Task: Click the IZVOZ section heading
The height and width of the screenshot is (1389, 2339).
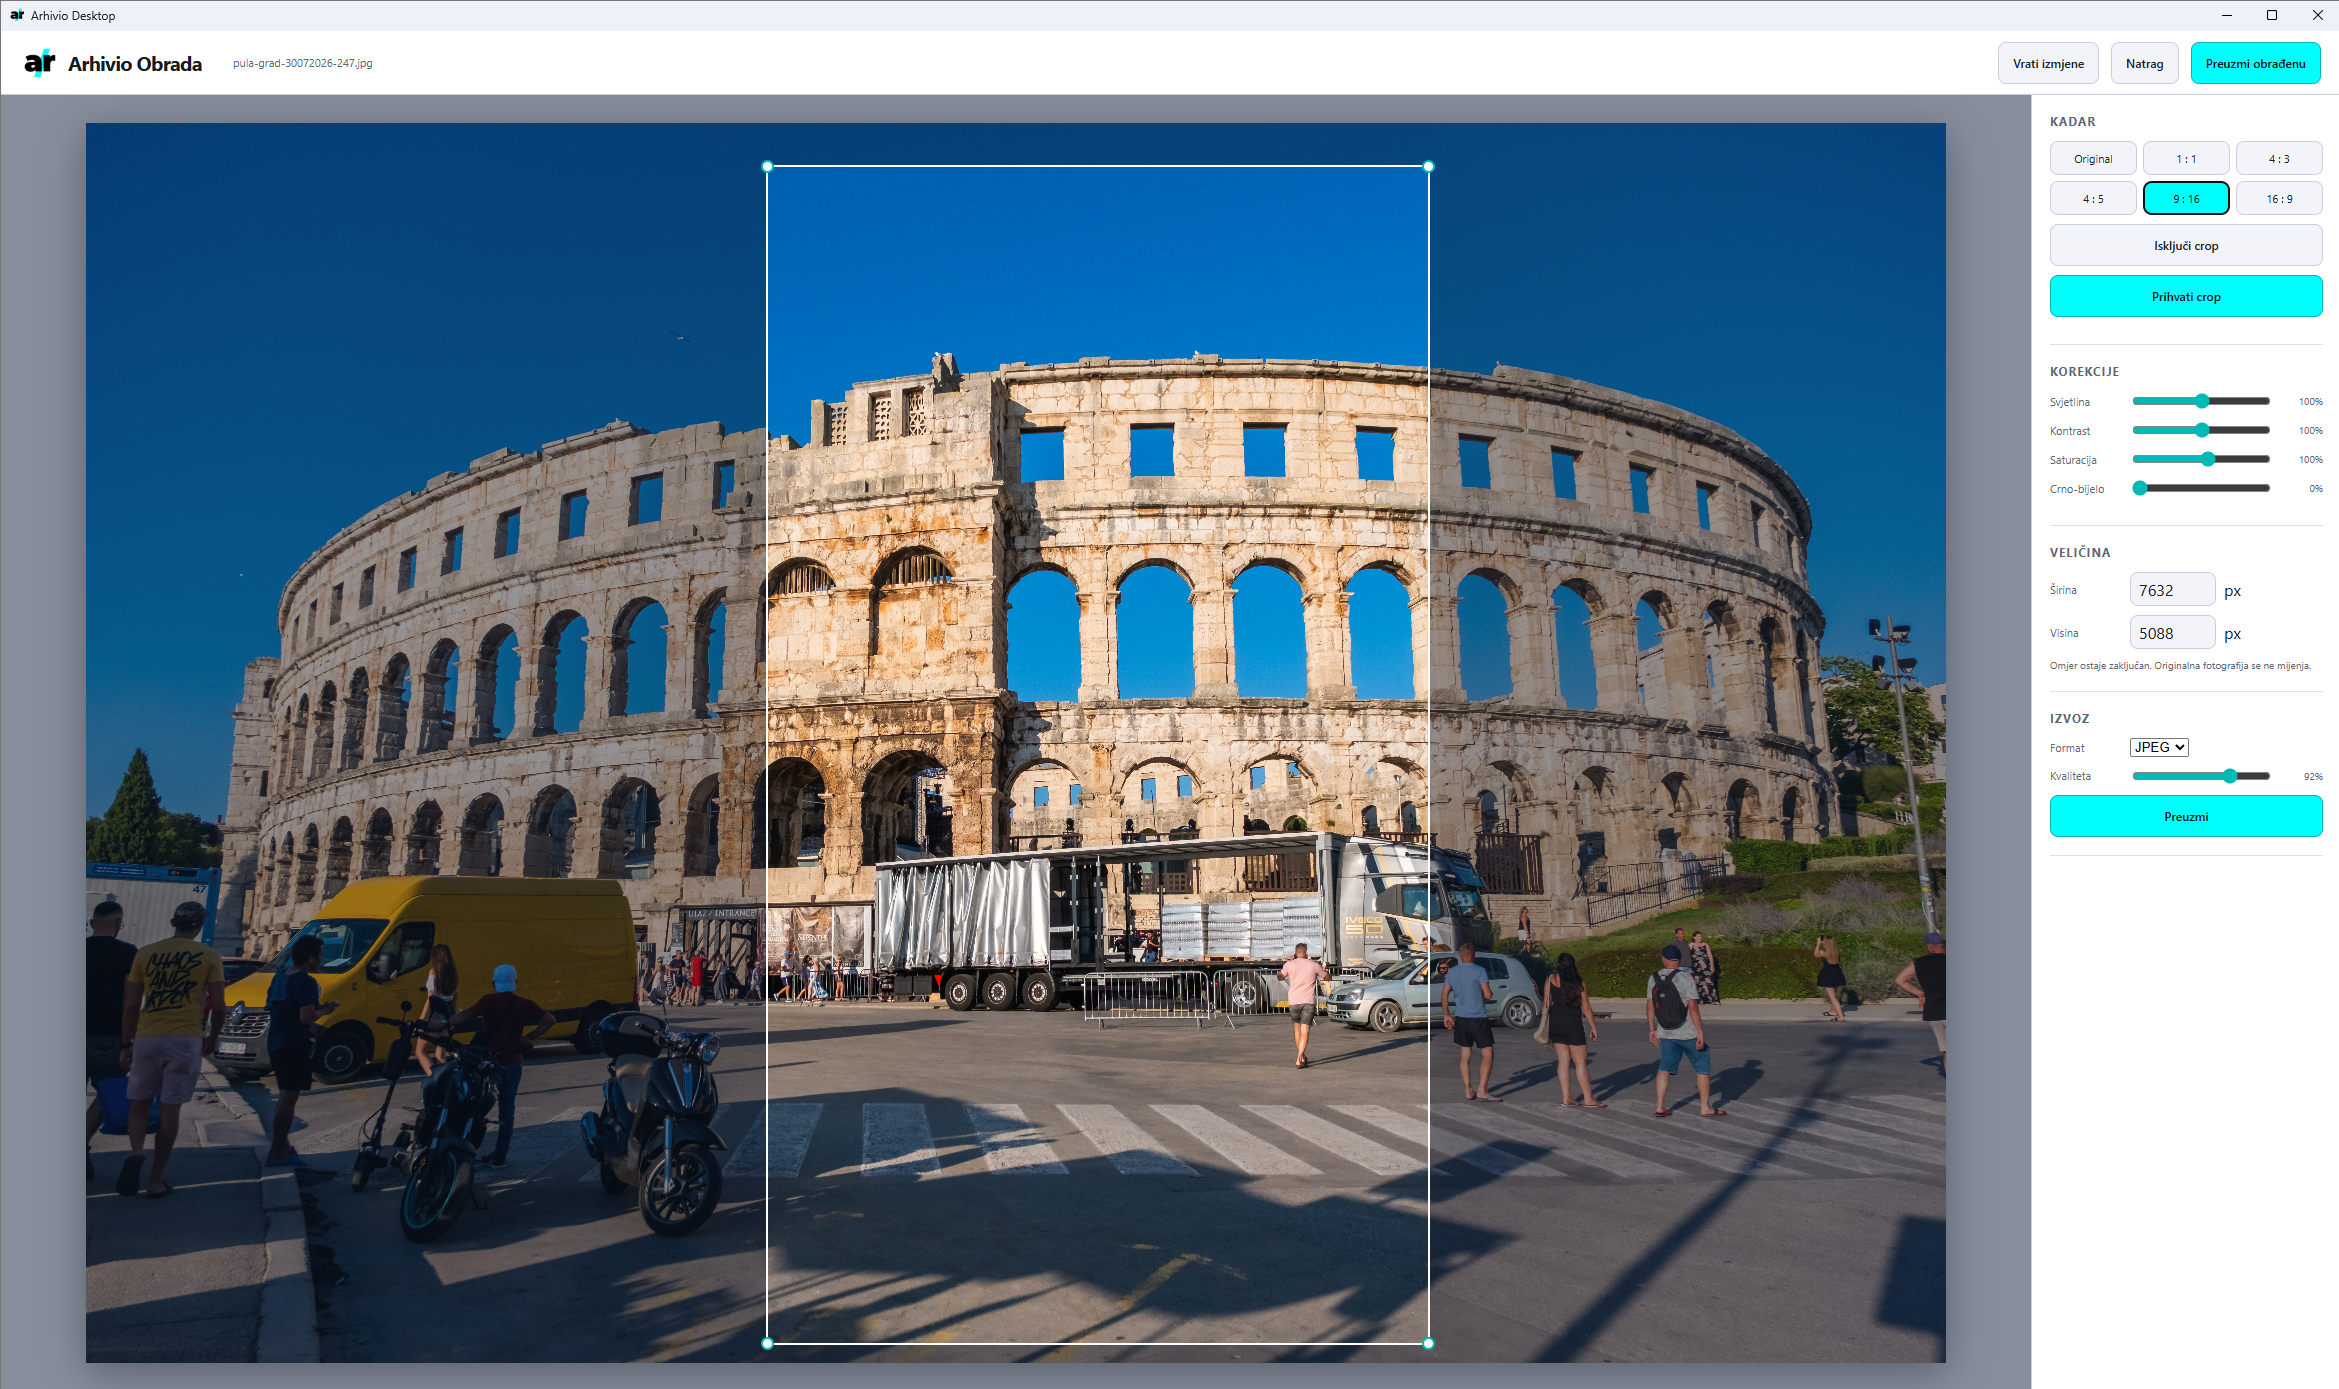Action: (x=2069, y=718)
